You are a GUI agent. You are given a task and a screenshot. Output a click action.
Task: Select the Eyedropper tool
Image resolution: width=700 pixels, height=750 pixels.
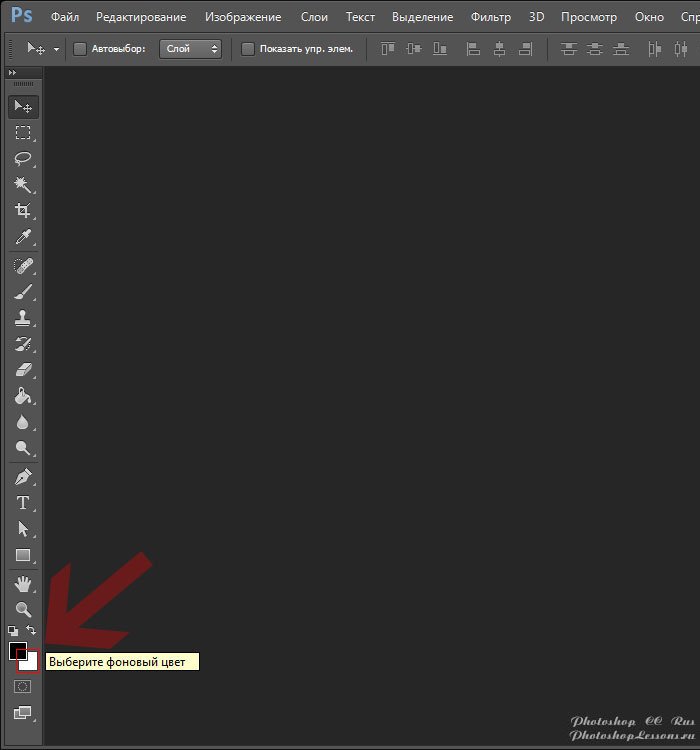(23, 237)
